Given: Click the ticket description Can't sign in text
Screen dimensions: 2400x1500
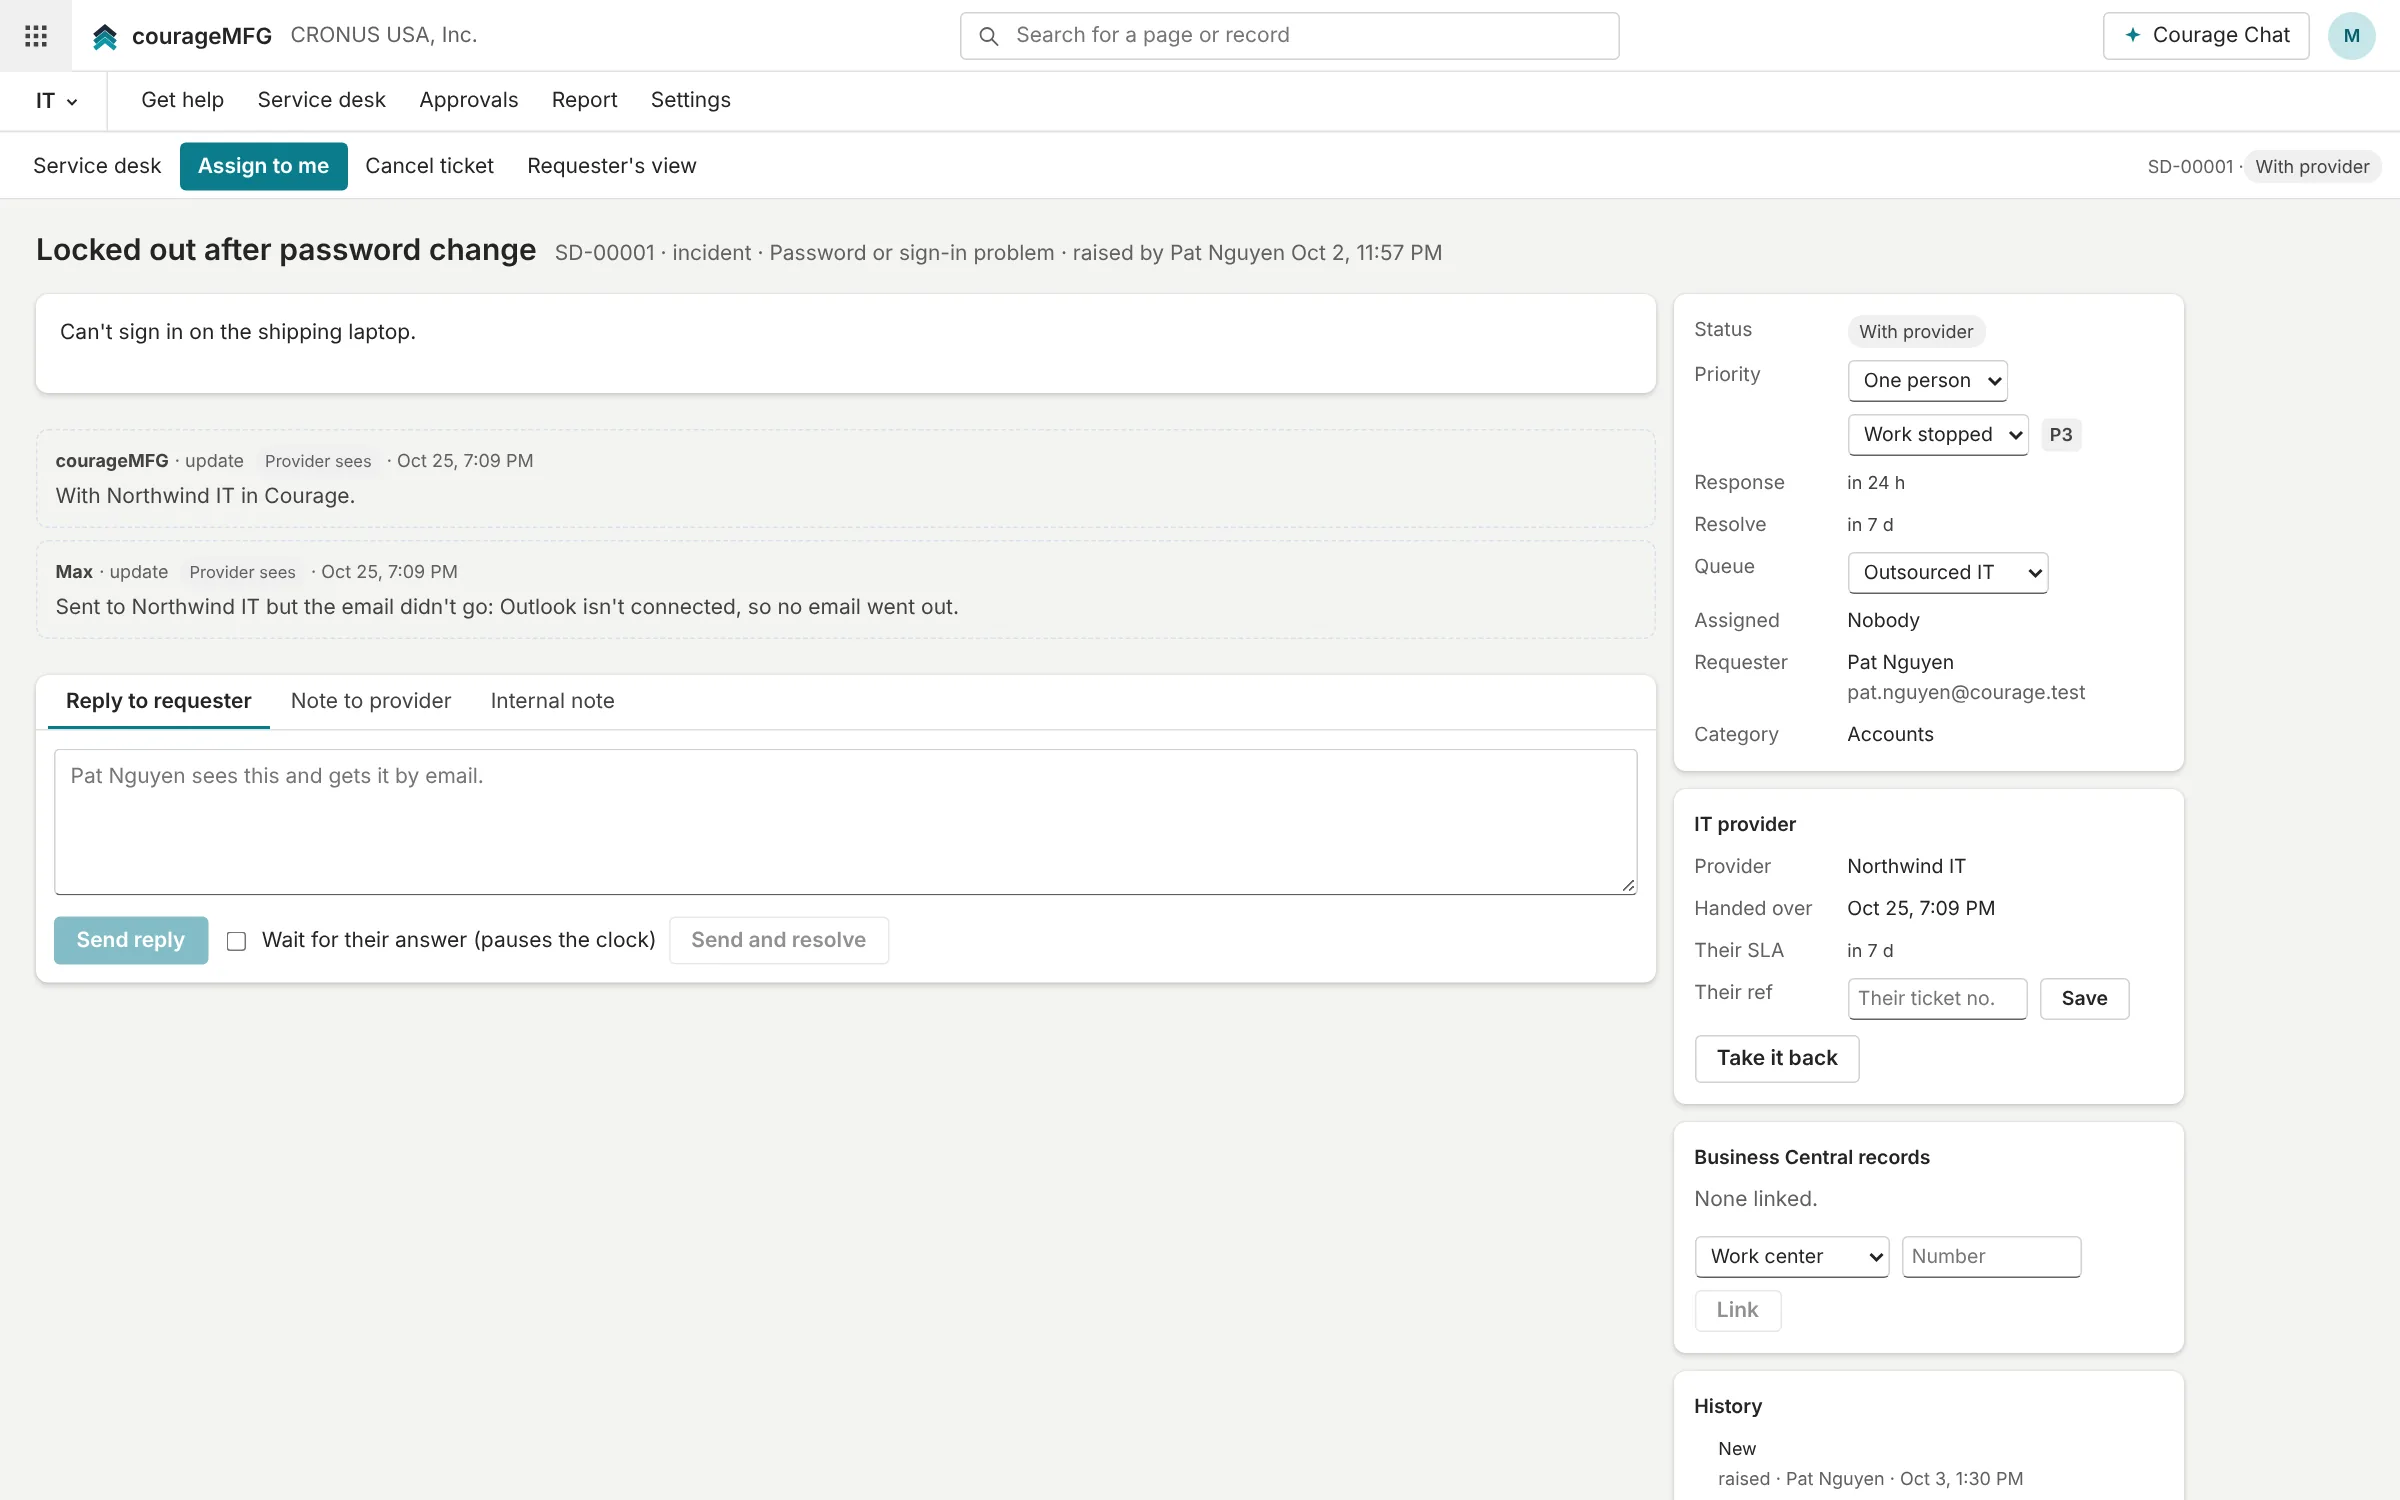Looking at the screenshot, I should (238, 332).
